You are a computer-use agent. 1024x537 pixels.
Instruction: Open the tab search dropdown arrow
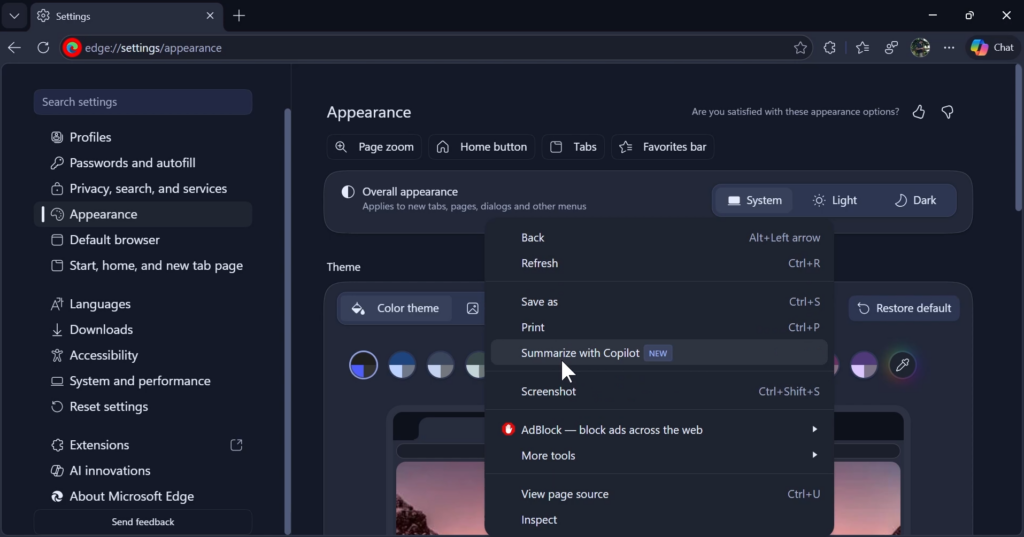(14, 16)
